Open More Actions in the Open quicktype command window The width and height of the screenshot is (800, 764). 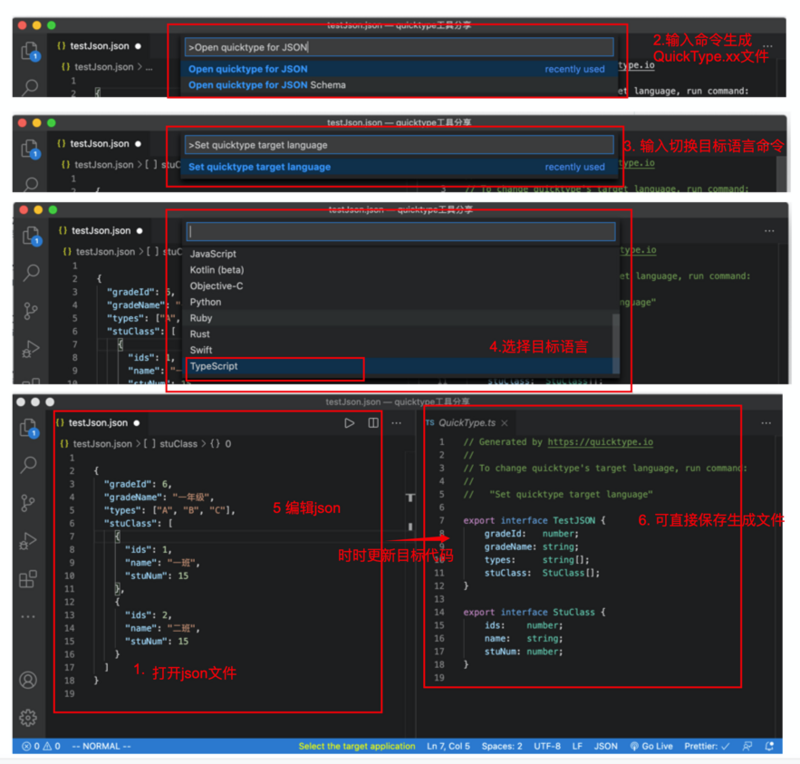click(768, 46)
